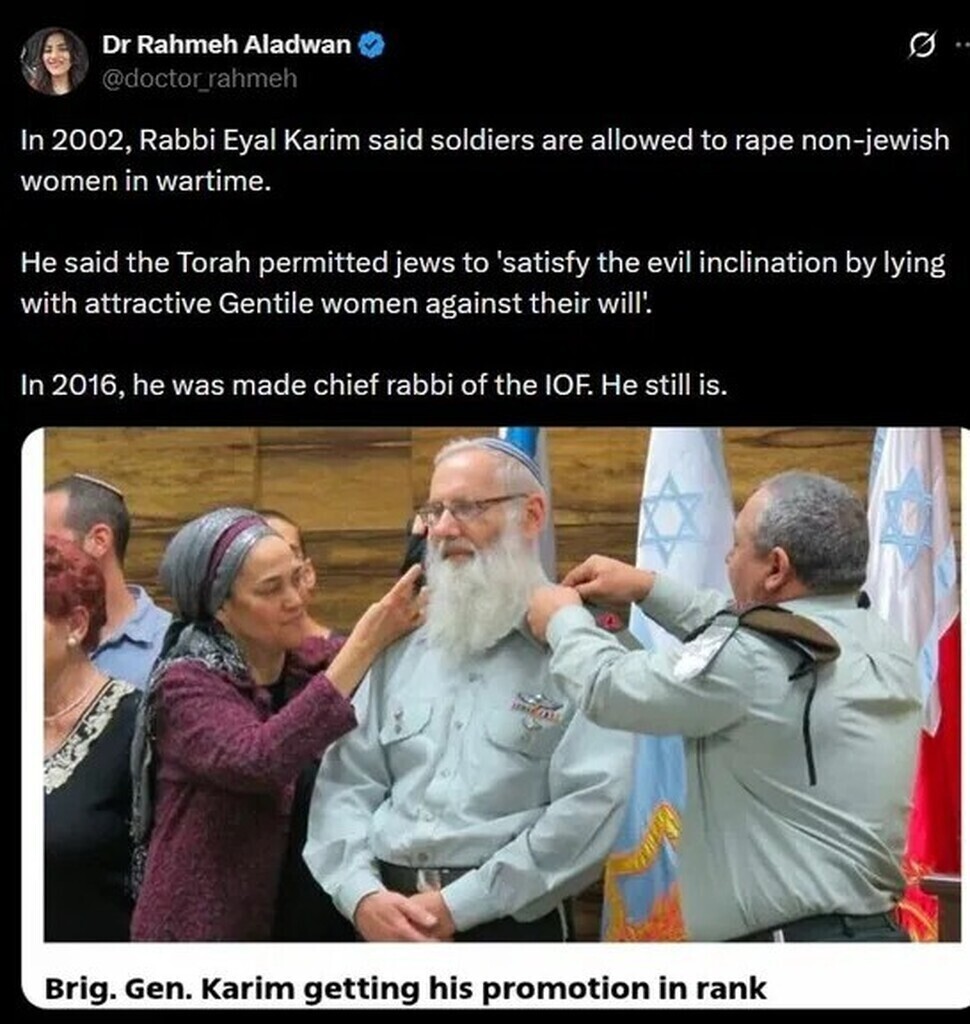Click the paragraph starting "He said the Torah"

(x=483, y=283)
